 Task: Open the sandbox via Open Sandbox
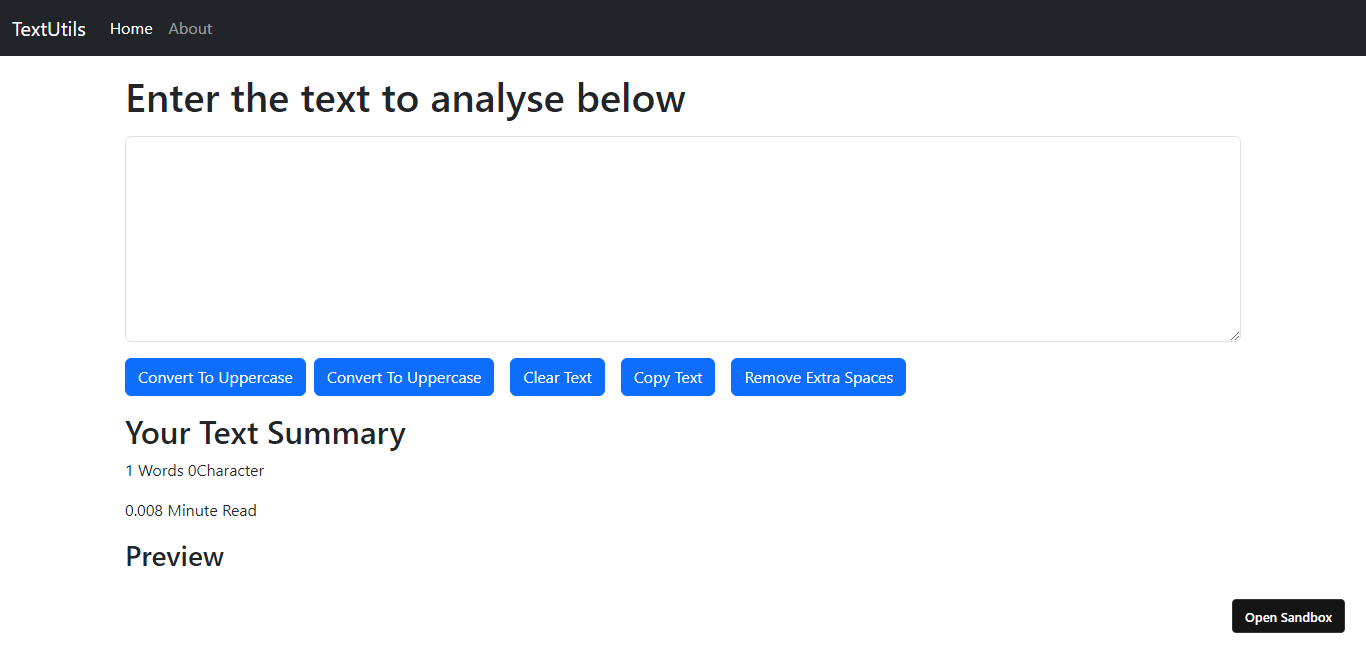(x=1288, y=617)
